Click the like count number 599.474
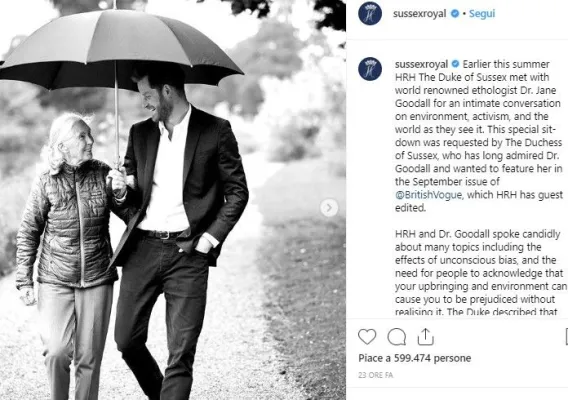This screenshot has height=400, width=568. (412, 358)
